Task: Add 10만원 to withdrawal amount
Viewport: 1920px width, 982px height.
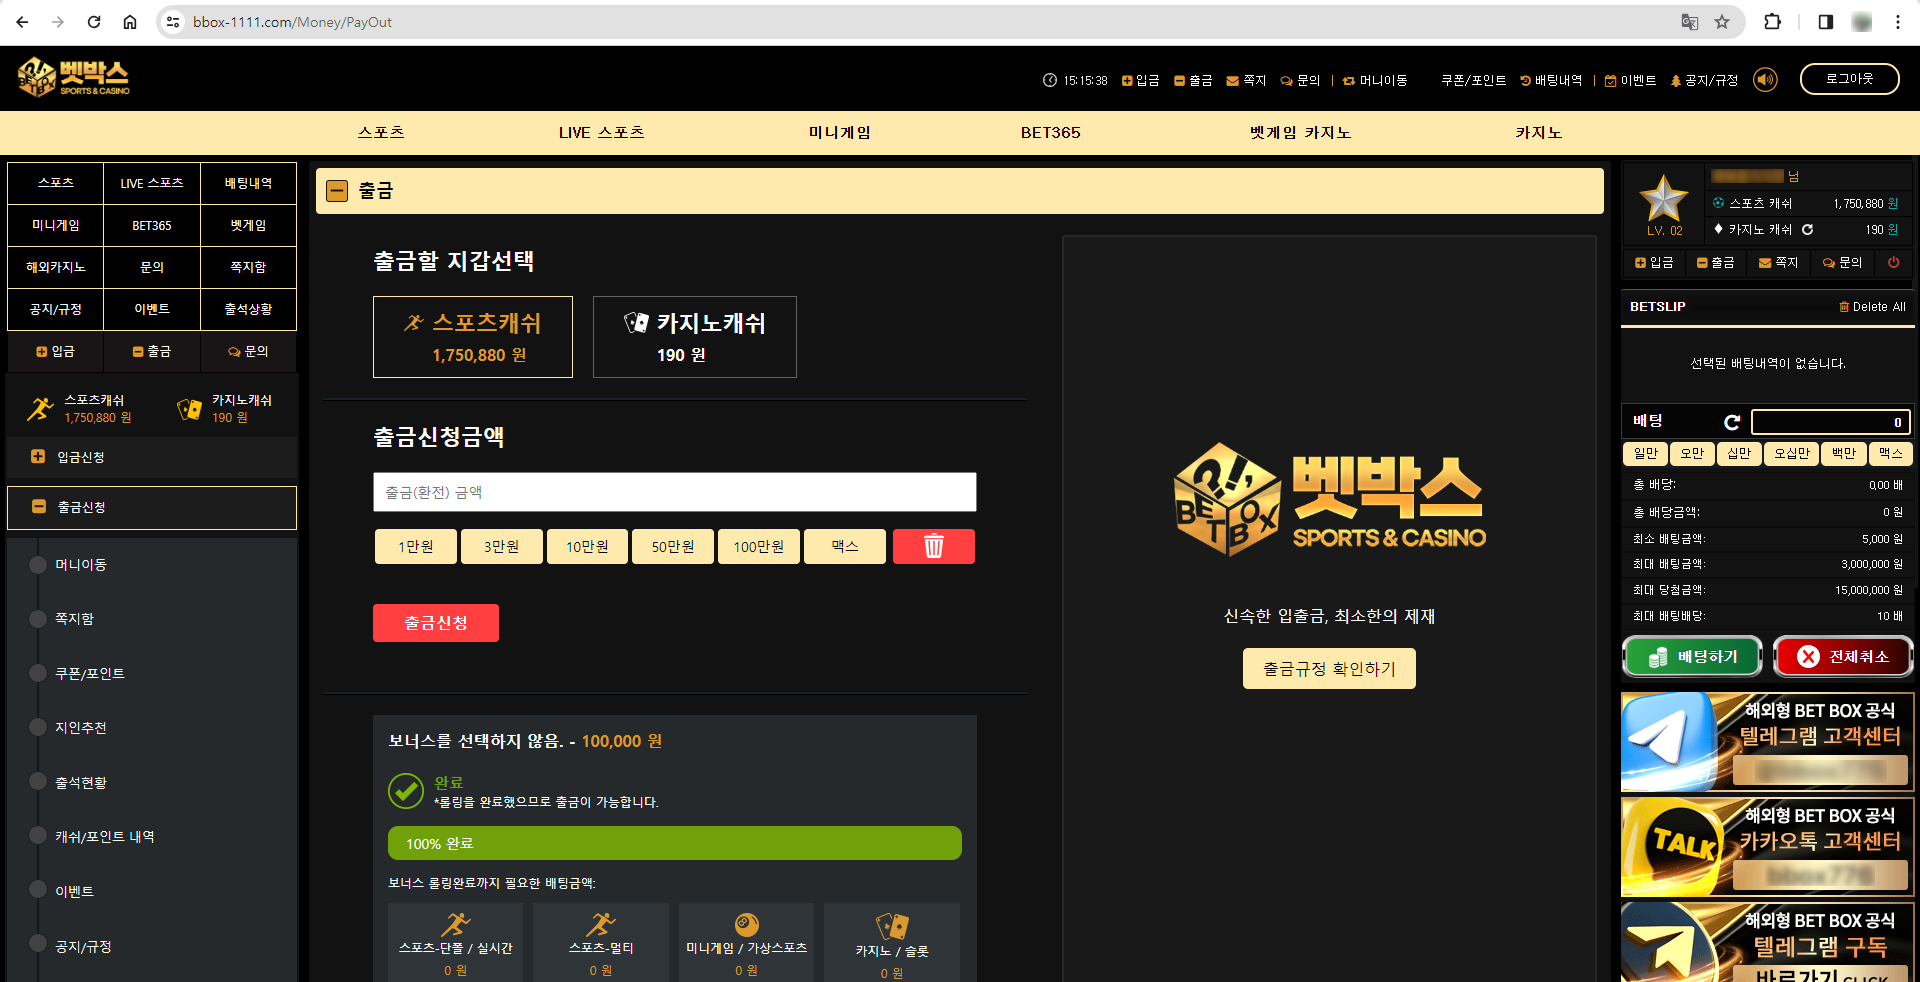Action: pyautogui.click(x=588, y=547)
